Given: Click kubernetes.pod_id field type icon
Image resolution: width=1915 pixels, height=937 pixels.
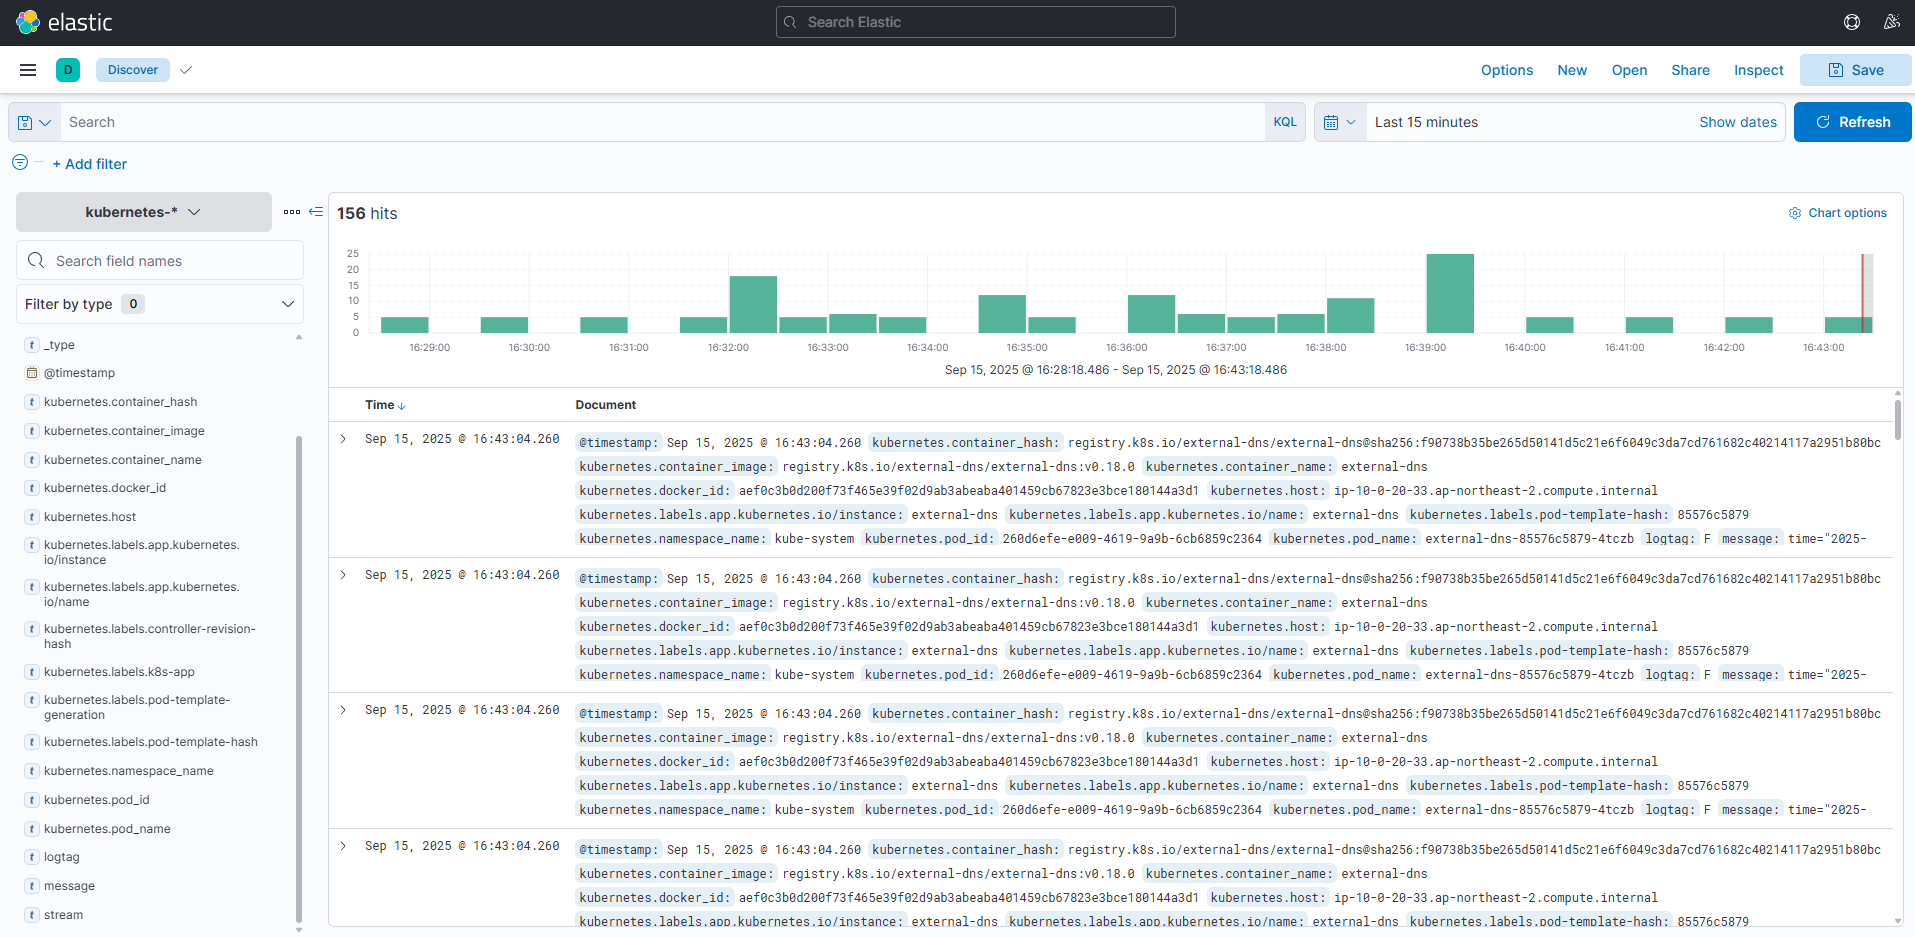Looking at the screenshot, I should pos(32,800).
